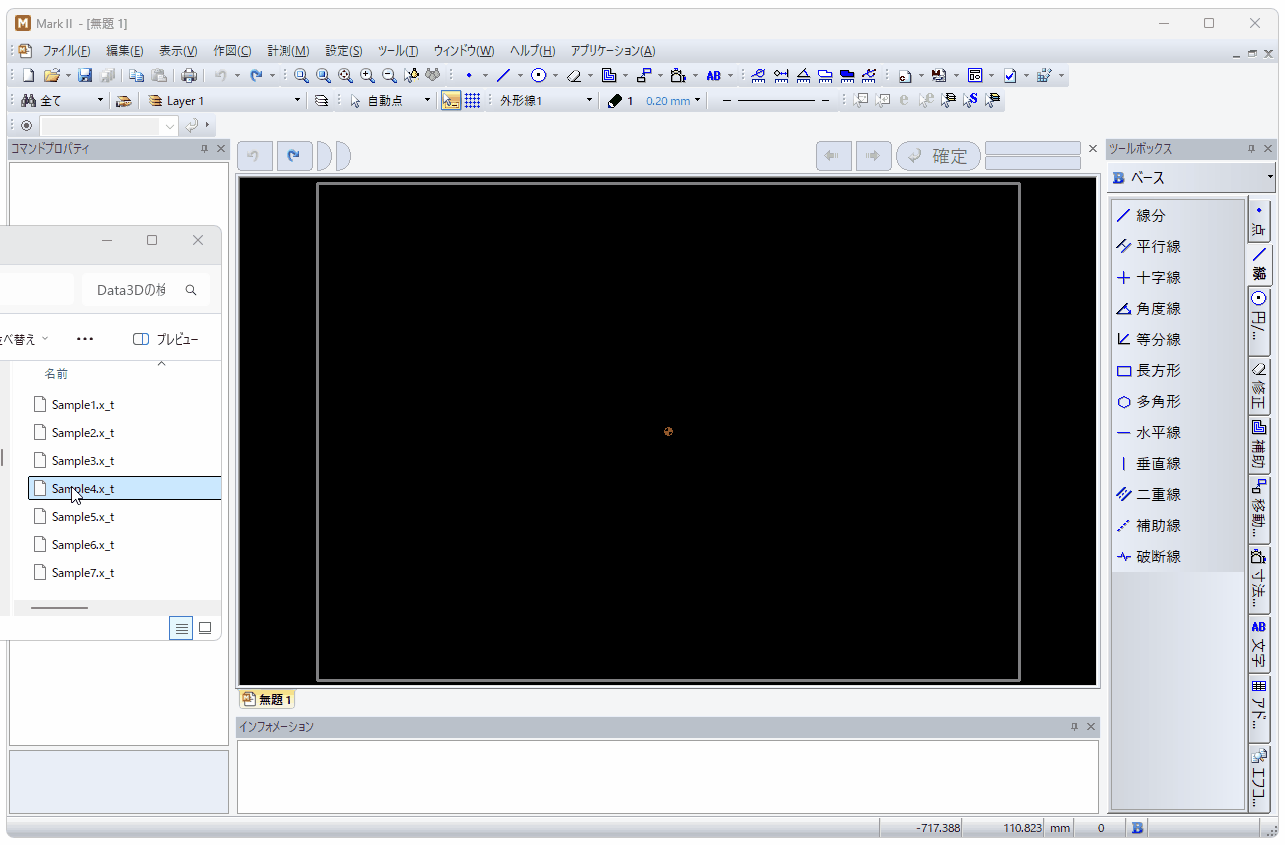1285x845 pixels.
Task: Switch to the 無題 1 document tab
Action: click(x=267, y=700)
